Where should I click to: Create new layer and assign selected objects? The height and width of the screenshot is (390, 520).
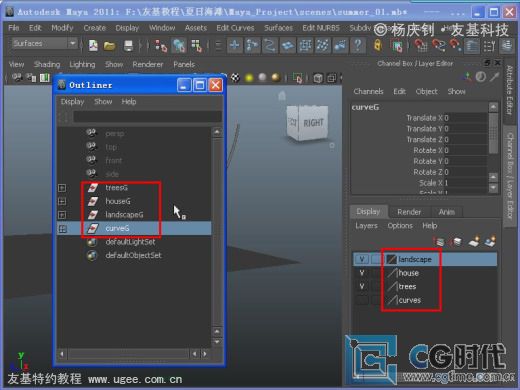point(490,242)
